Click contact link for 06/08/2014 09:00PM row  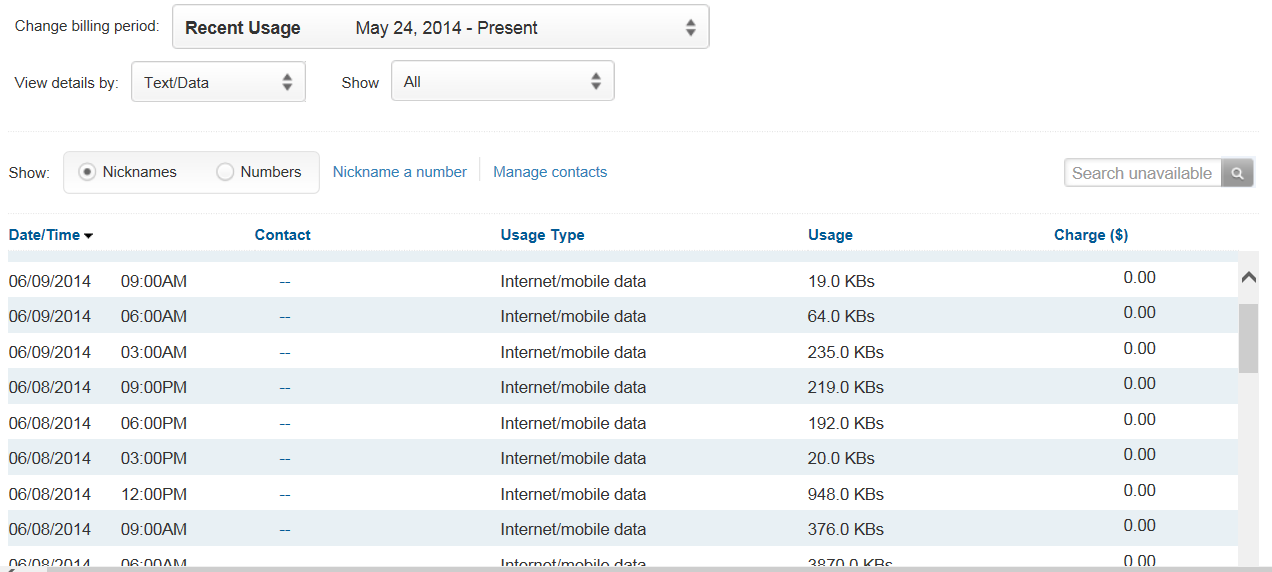(285, 388)
